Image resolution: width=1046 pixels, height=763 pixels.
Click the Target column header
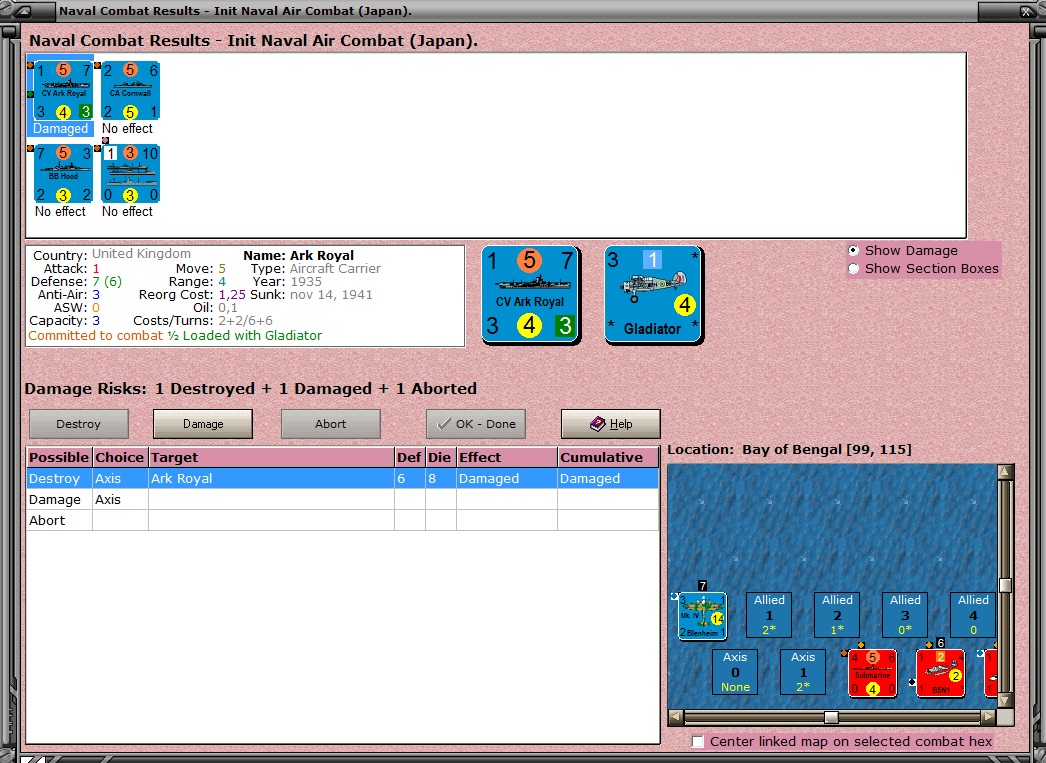point(272,458)
